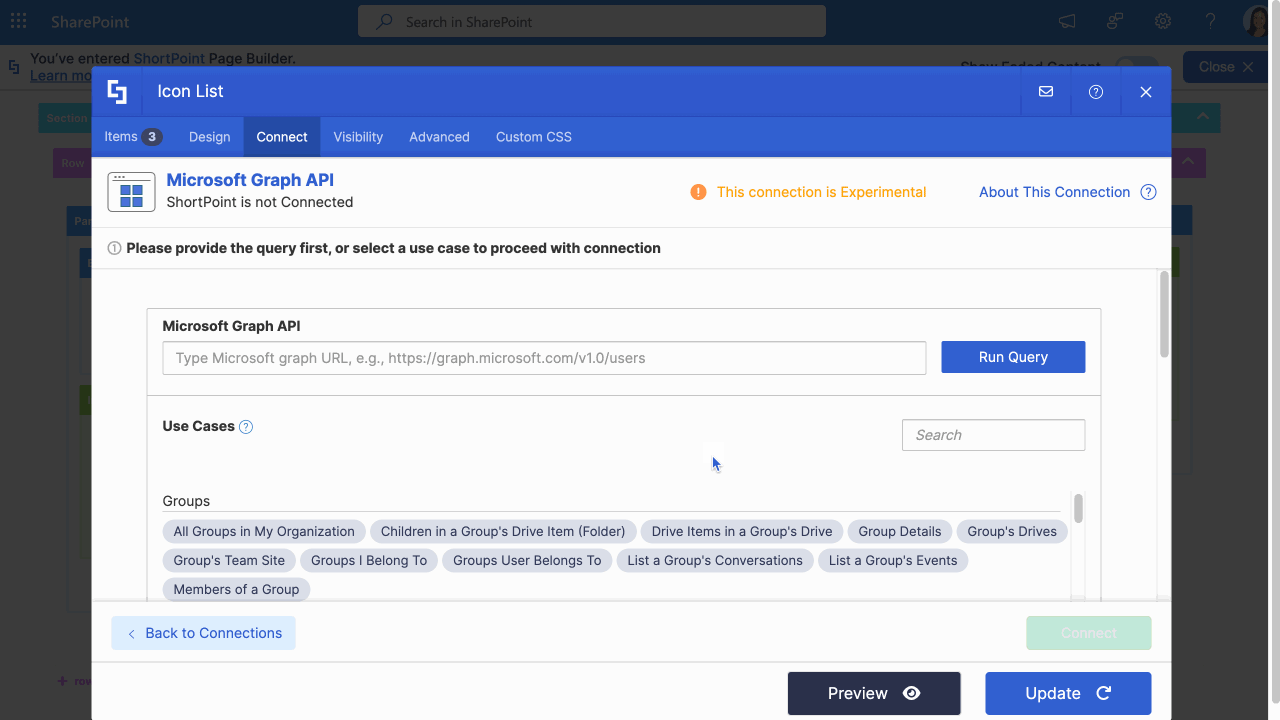
Task: Select the Group Details use case
Action: point(900,531)
